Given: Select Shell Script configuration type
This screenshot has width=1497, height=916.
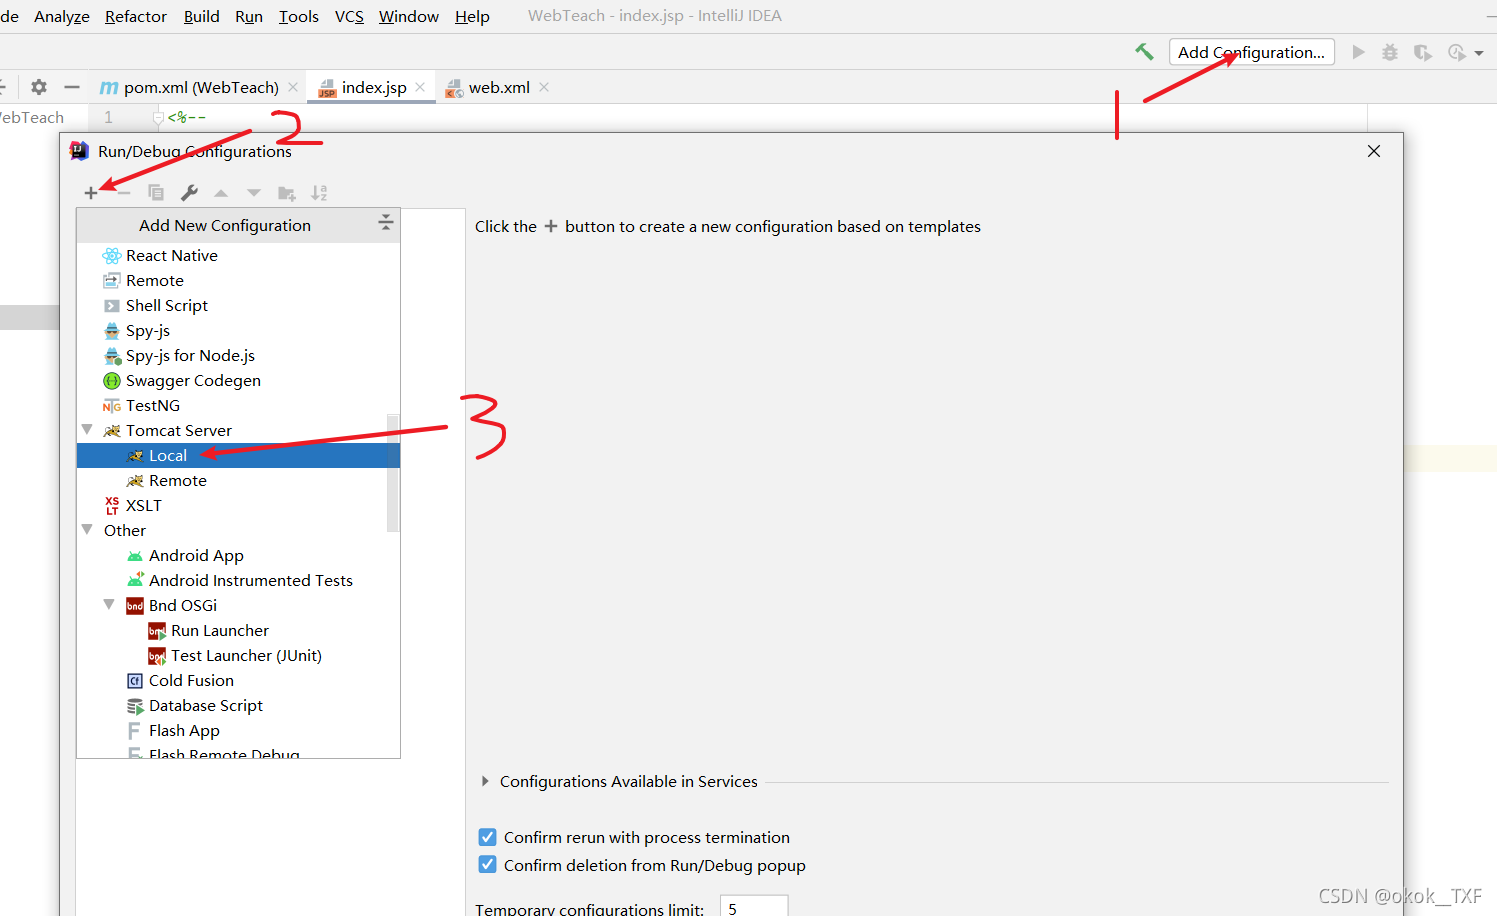Looking at the screenshot, I should coord(238,306).
